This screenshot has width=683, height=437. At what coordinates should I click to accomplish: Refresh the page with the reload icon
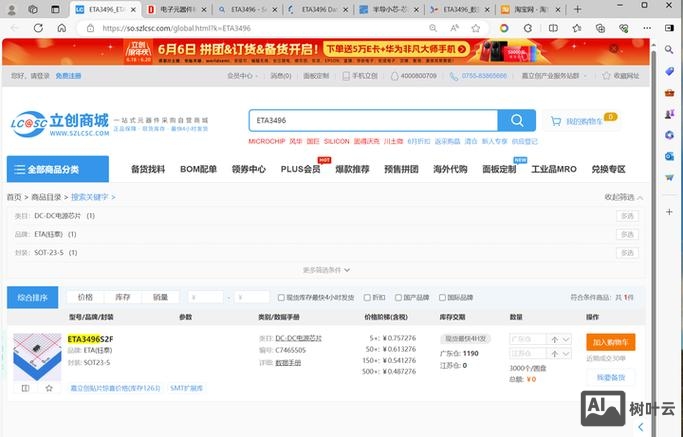pos(38,28)
